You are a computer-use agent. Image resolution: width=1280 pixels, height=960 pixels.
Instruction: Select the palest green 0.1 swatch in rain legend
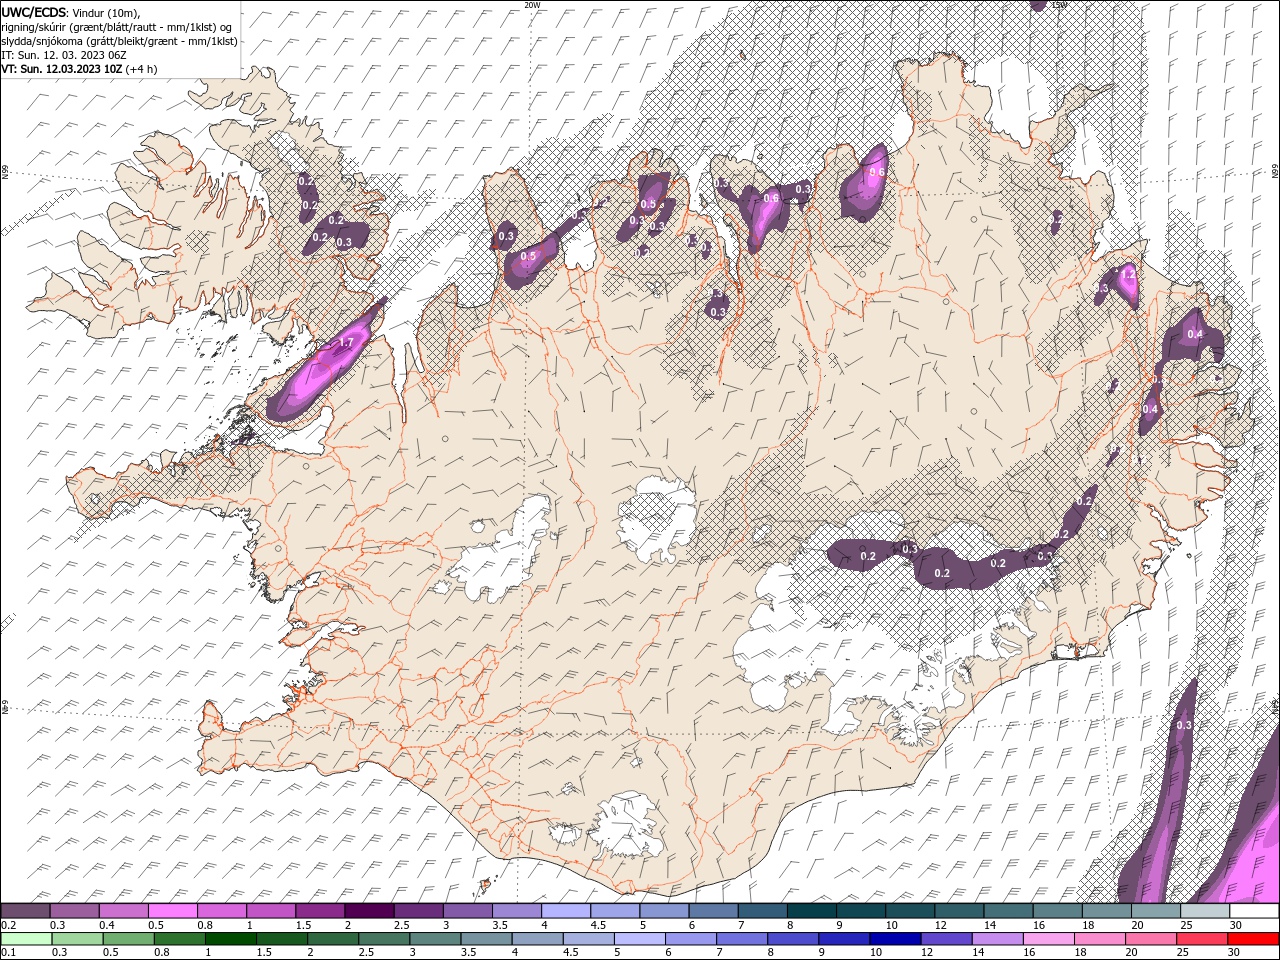(x=26, y=939)
